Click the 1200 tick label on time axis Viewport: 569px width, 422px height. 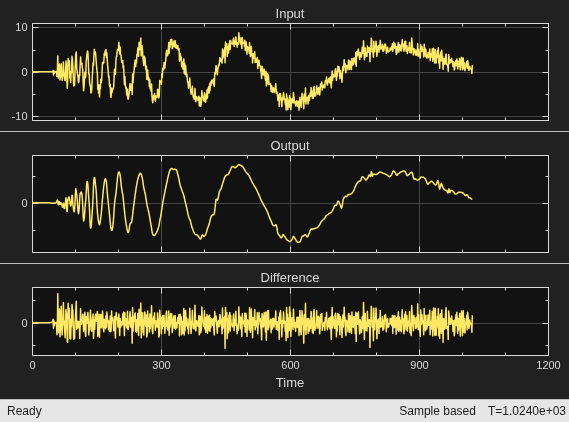tap(548, 365)
